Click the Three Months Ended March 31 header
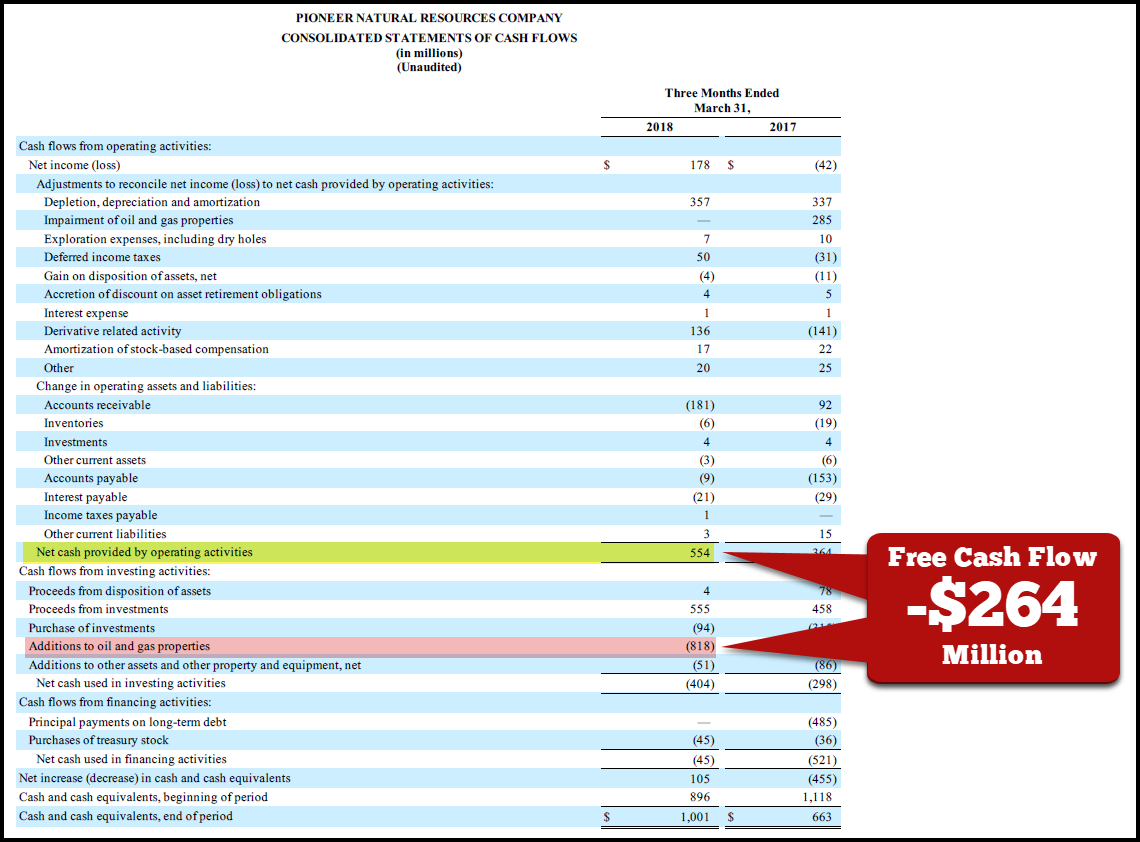1140x842 pixels. point(721,100)
